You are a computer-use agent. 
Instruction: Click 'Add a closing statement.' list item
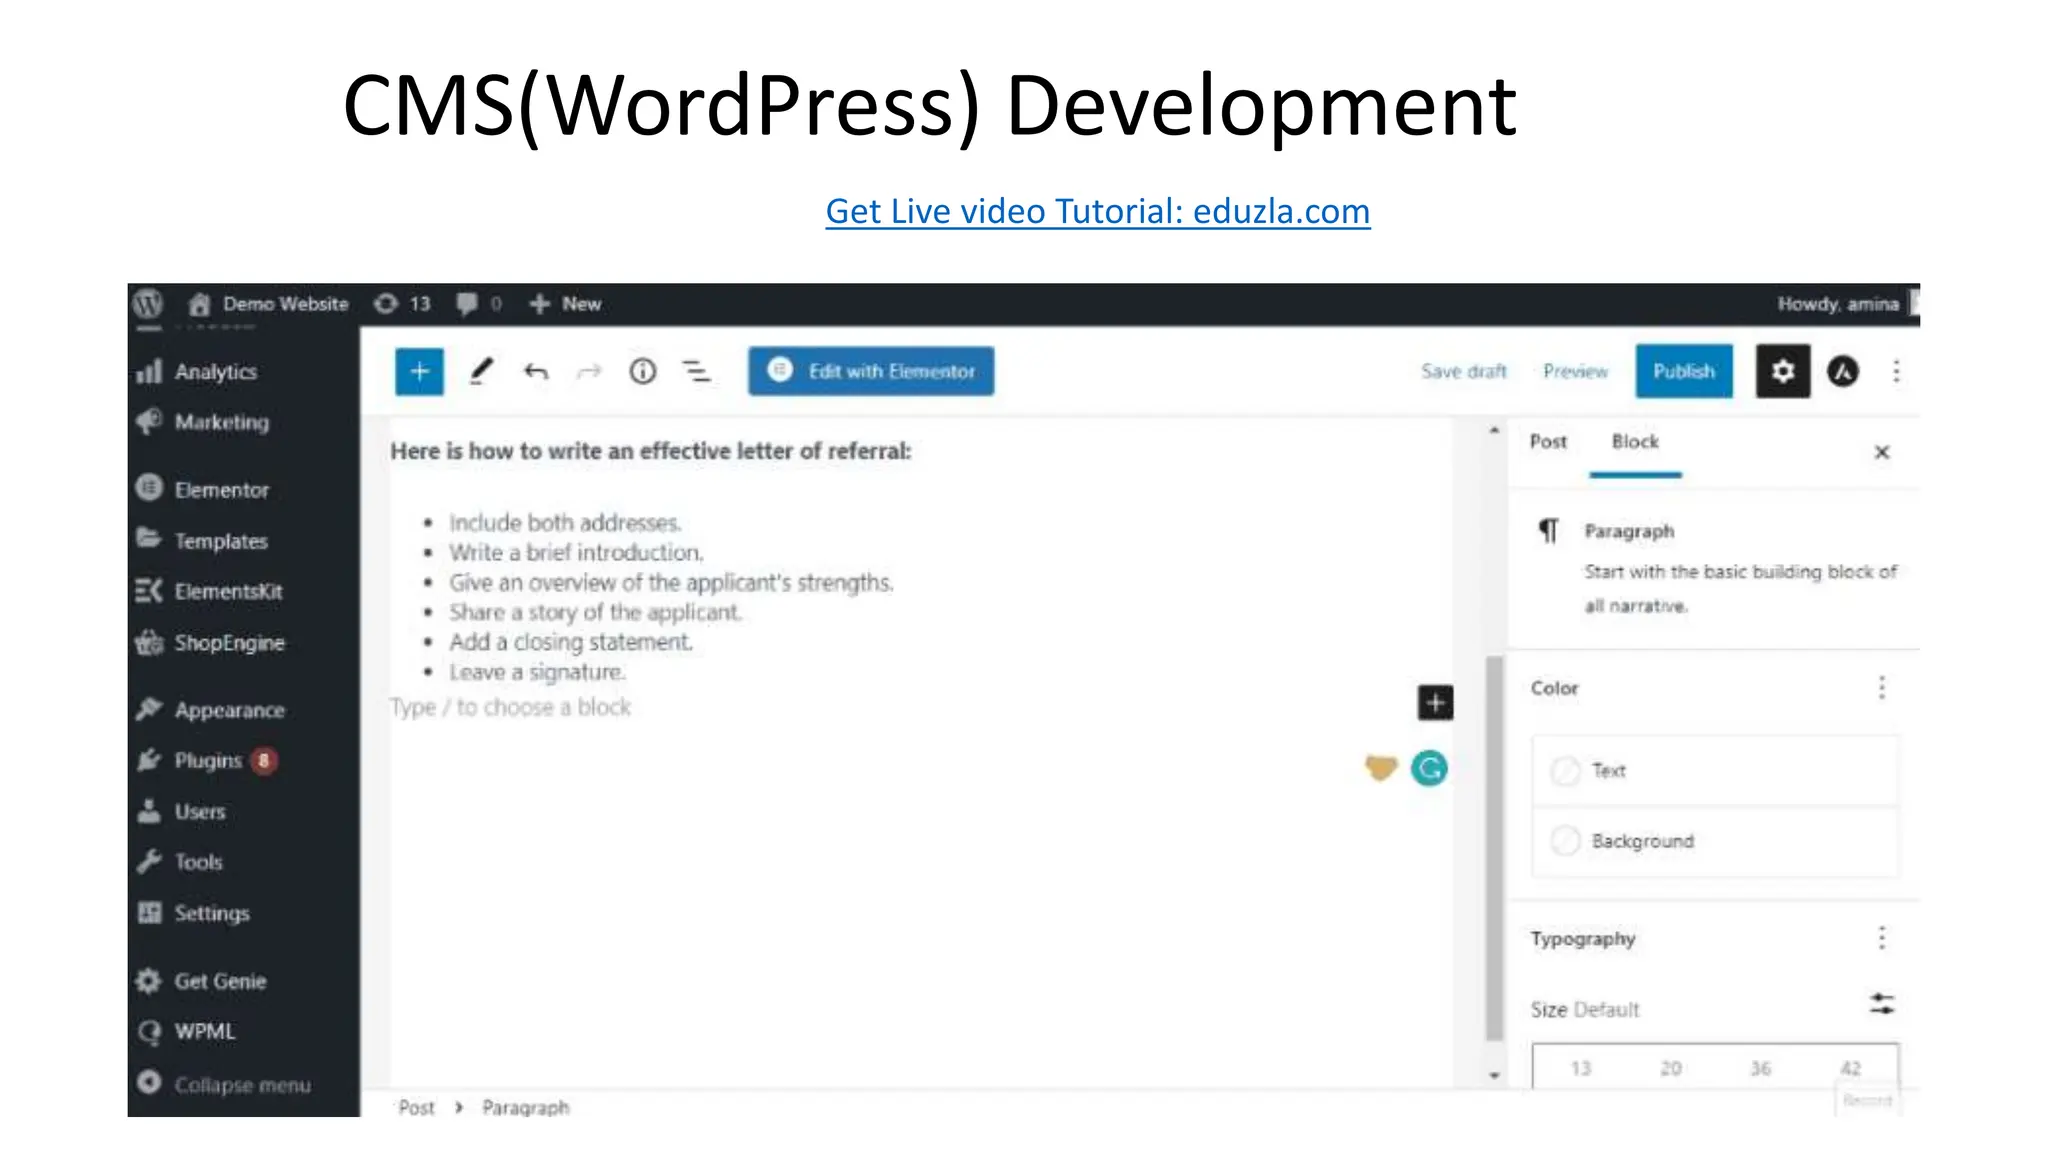click(570, 642)
